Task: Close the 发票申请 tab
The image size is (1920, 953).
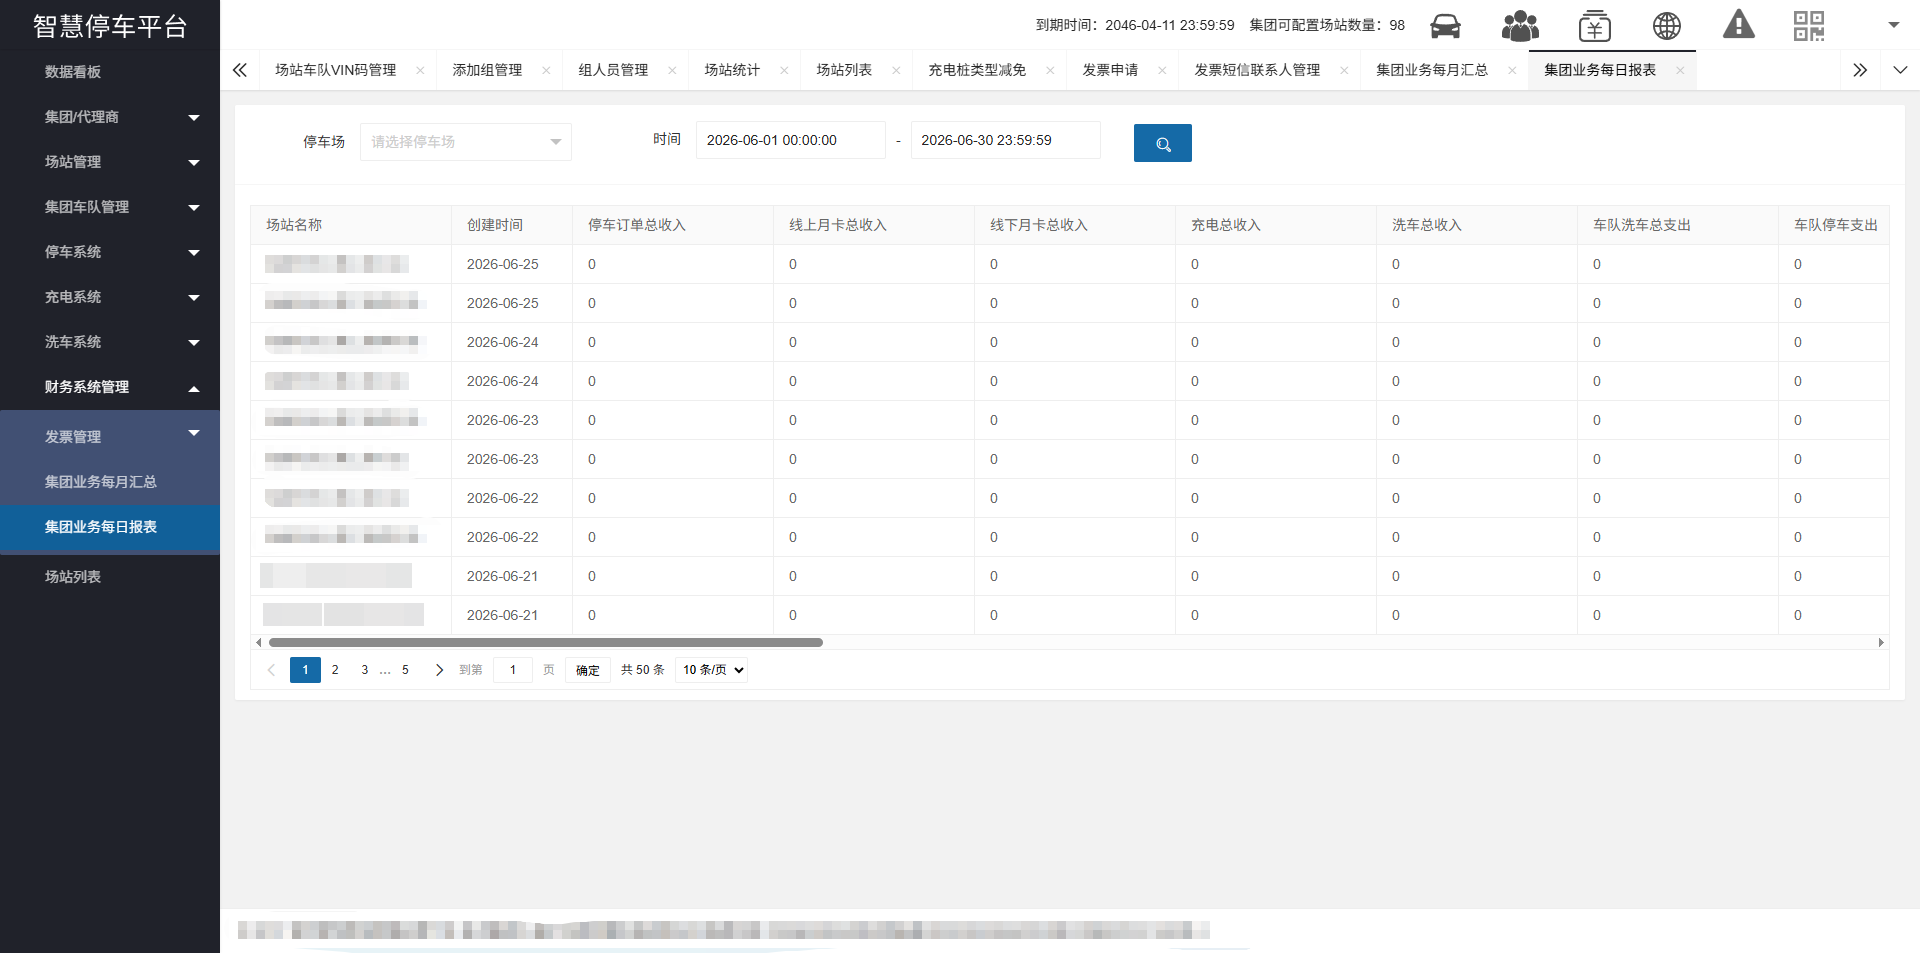Action: 1162,70
